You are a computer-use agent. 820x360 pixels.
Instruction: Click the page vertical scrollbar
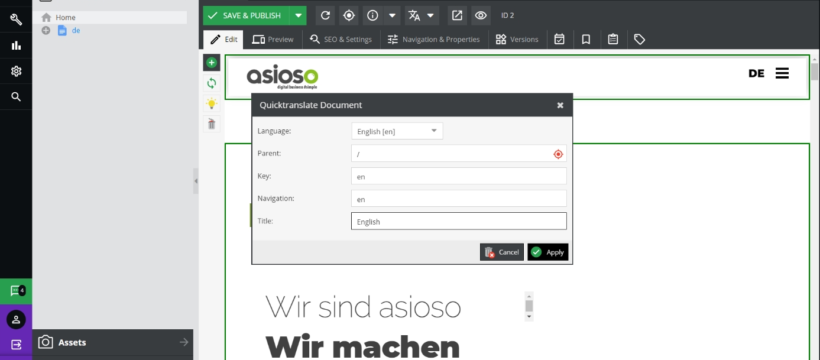[814, 207]
